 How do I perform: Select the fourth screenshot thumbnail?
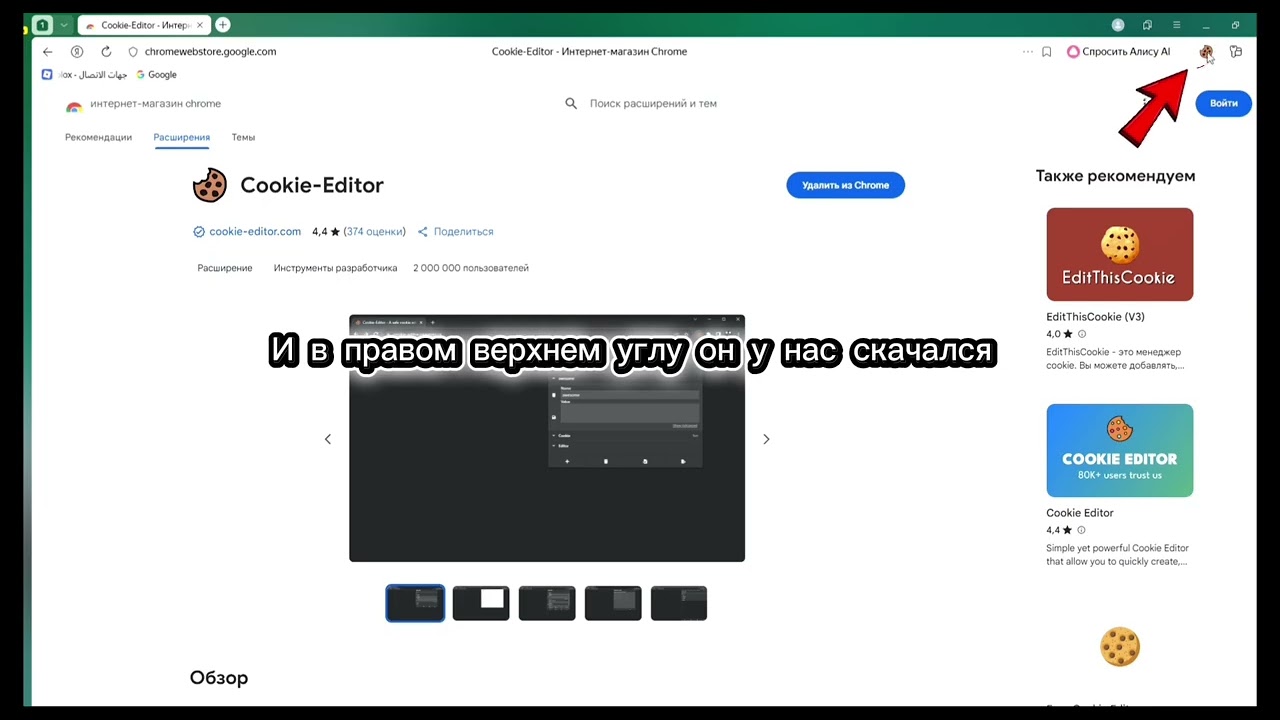(x=613, y=603)
